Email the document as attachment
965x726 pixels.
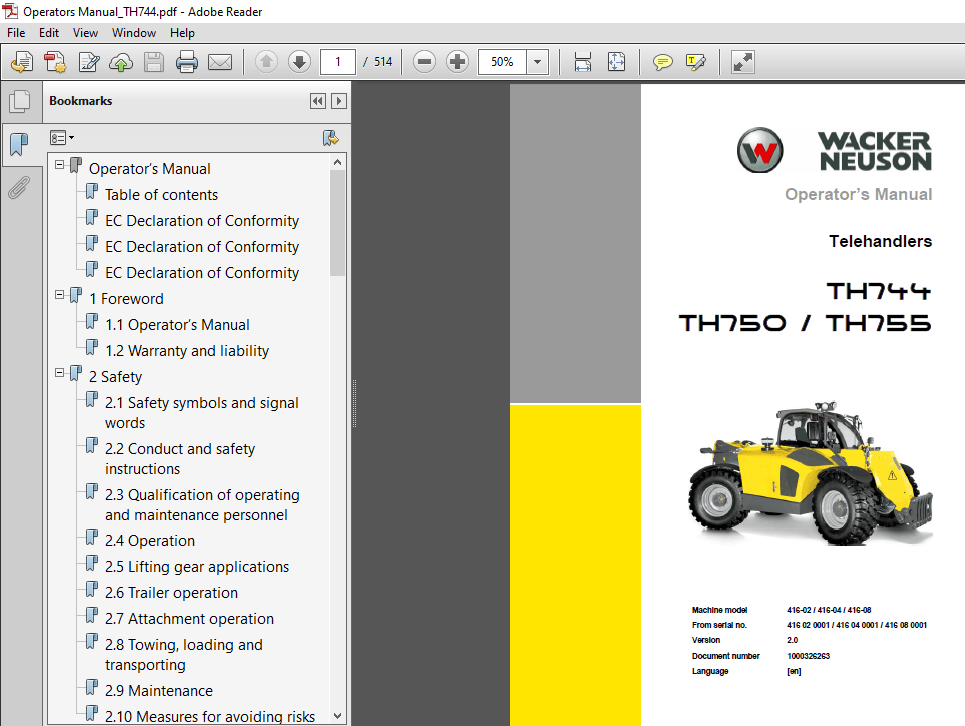pyautogui.click(x=220, y=61)
